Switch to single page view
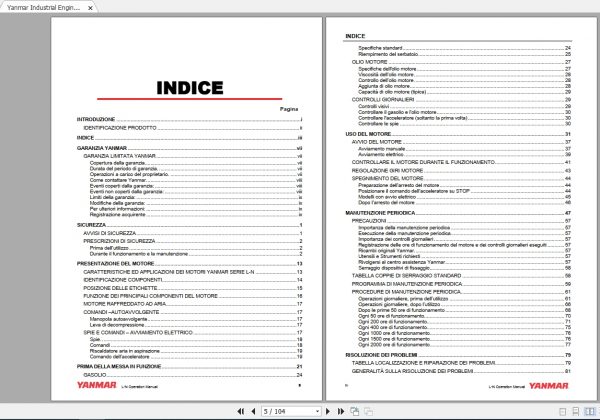Screen dimensions: 600x420 [562, 412]
